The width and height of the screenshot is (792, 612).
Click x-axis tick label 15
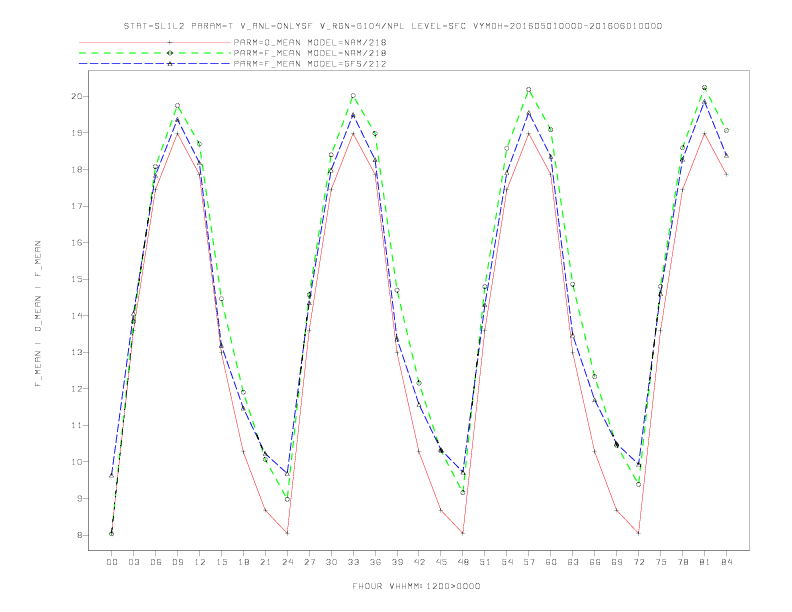tap(221, 562)
